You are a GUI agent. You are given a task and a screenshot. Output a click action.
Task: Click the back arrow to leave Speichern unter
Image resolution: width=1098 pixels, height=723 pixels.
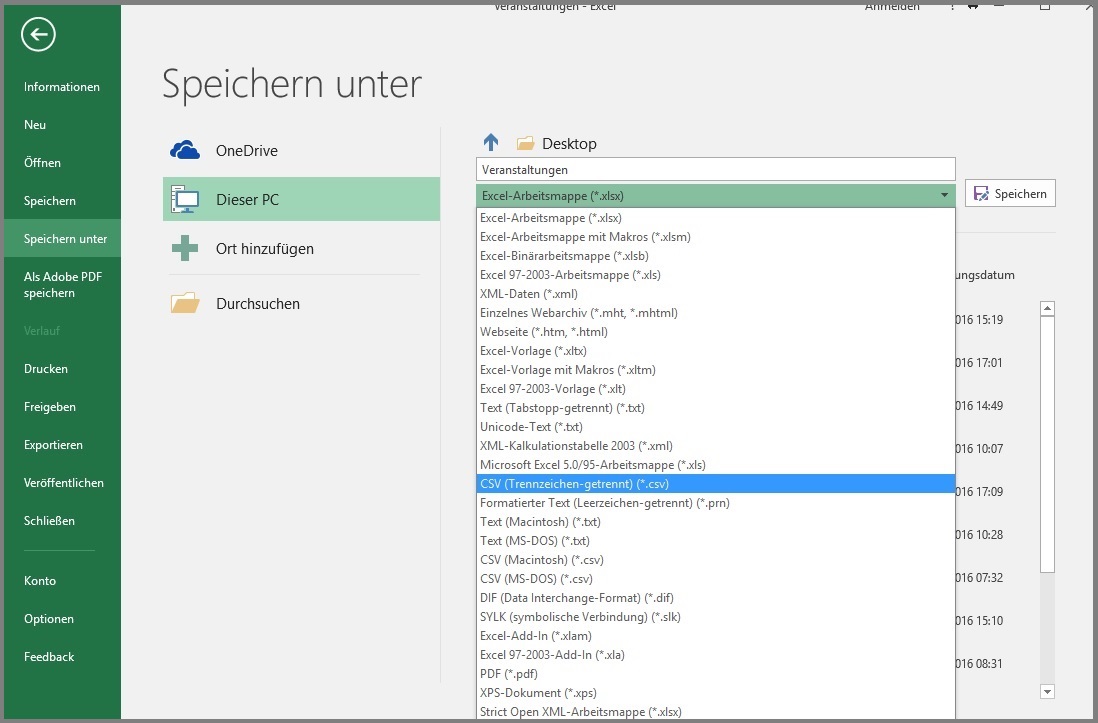pyautogui.click(x=37, y=34)
